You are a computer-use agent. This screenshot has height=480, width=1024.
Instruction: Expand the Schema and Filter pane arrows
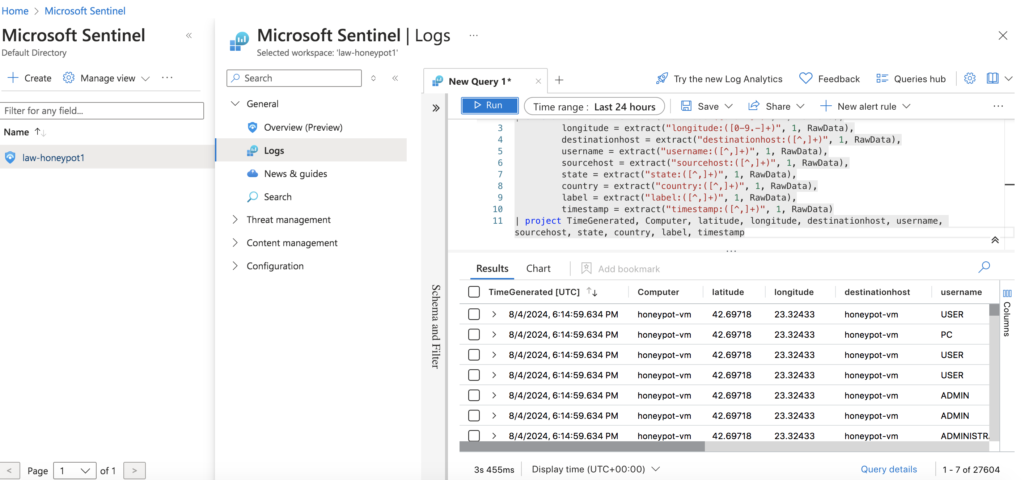[x=436, y=108]
